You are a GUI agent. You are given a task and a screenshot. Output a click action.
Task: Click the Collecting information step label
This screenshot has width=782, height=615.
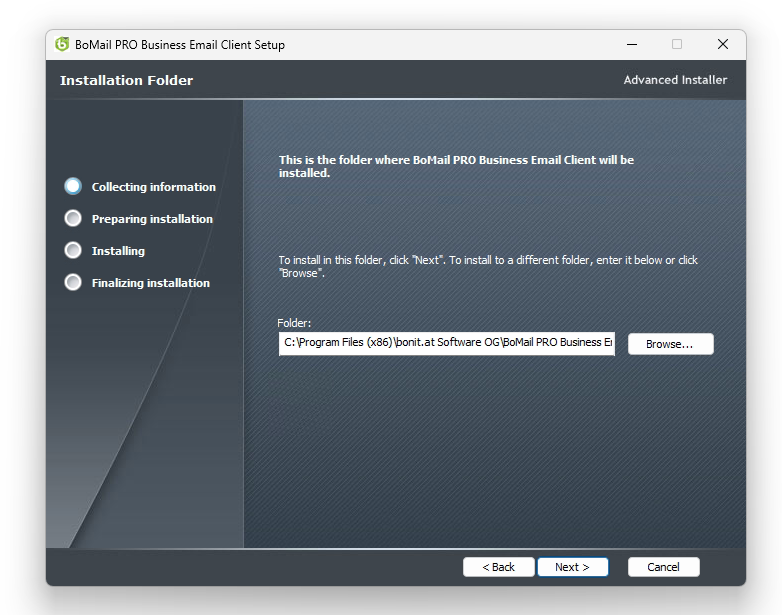point(154,187)
